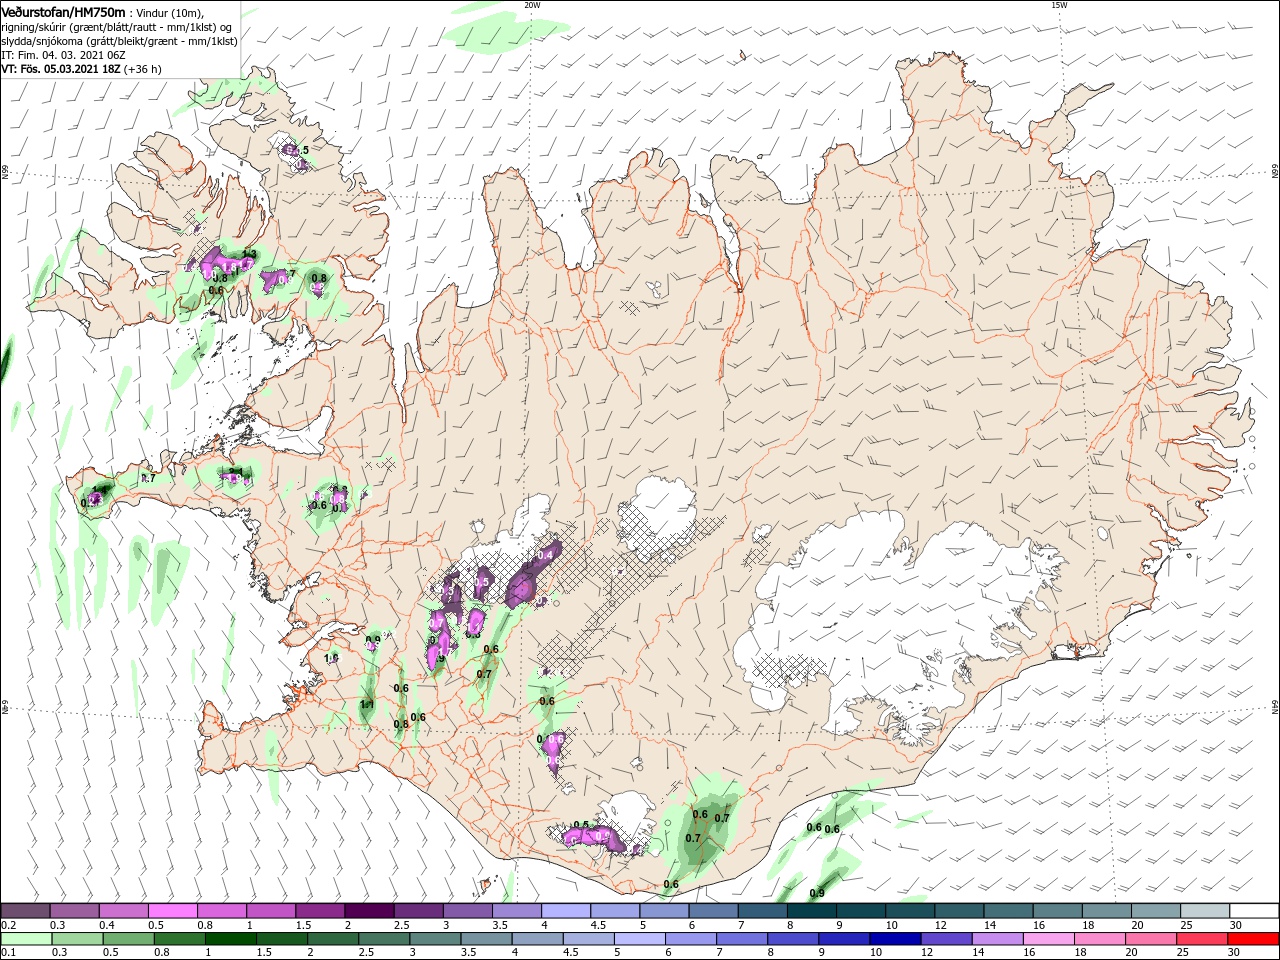Select the upper-row 0.3 purple swatch

(x=74, y=911)
